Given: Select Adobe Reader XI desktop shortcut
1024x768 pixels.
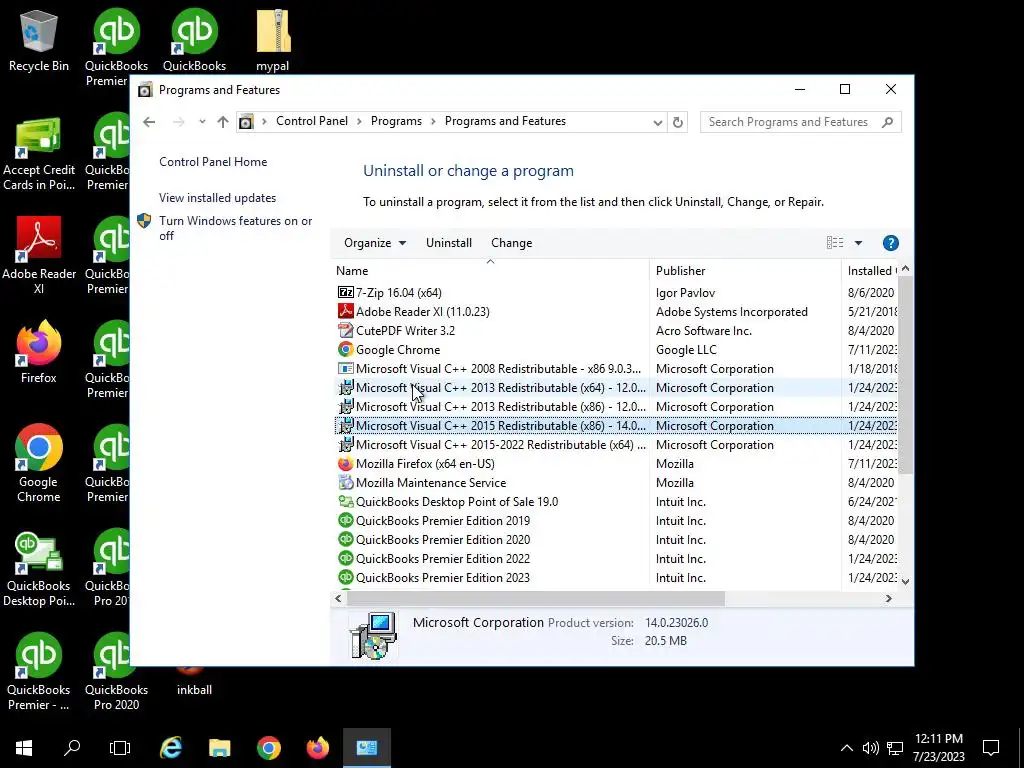Looking at the screenshot, I should [39, 255].
